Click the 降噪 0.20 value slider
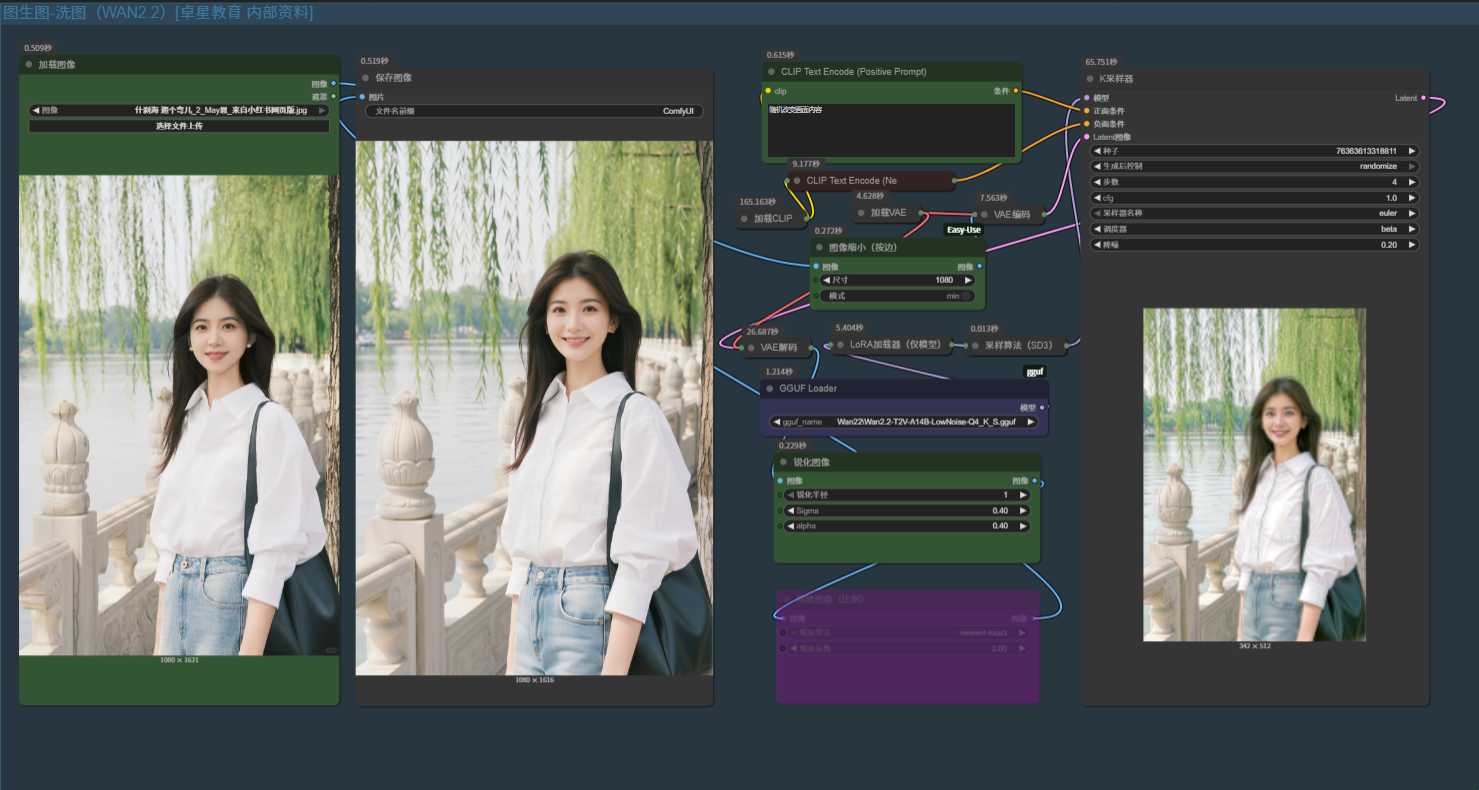1479x790 pixels. click(1254, 245)
